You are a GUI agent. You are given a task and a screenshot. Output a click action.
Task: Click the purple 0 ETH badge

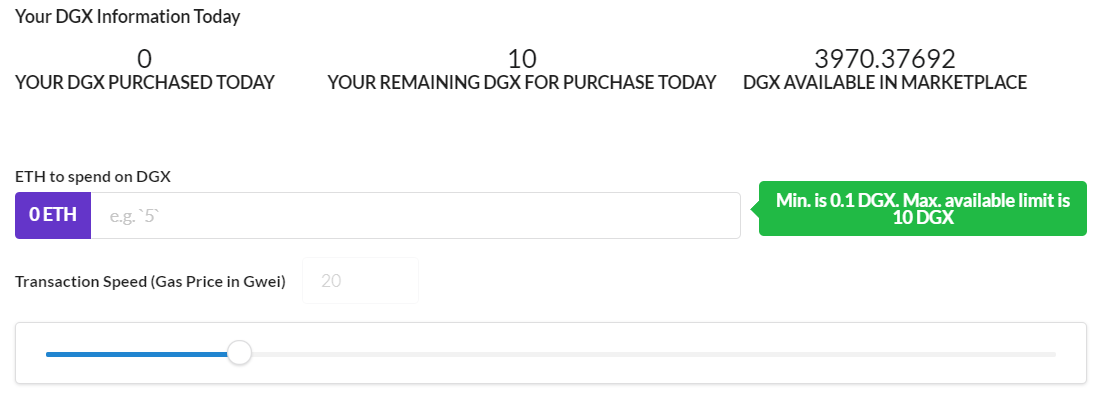53,215
